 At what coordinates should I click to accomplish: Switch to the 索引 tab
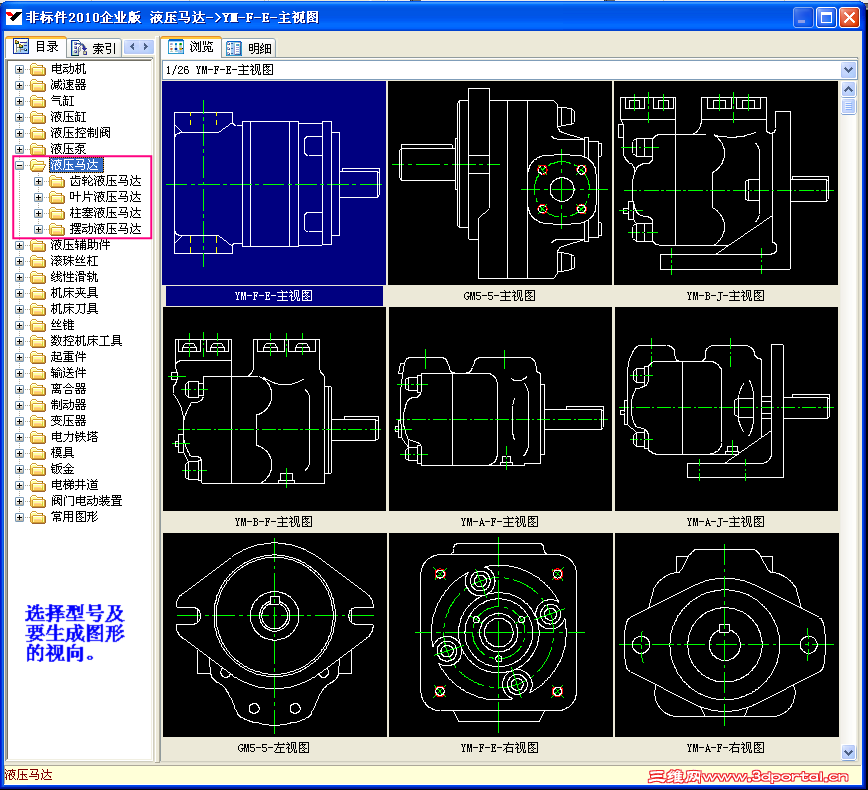[94, 48]
